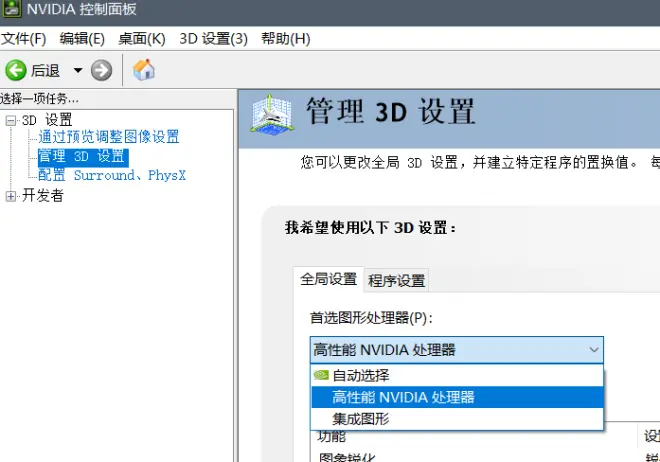Click the 首选图形处理器(P) label

coord(371,318)
